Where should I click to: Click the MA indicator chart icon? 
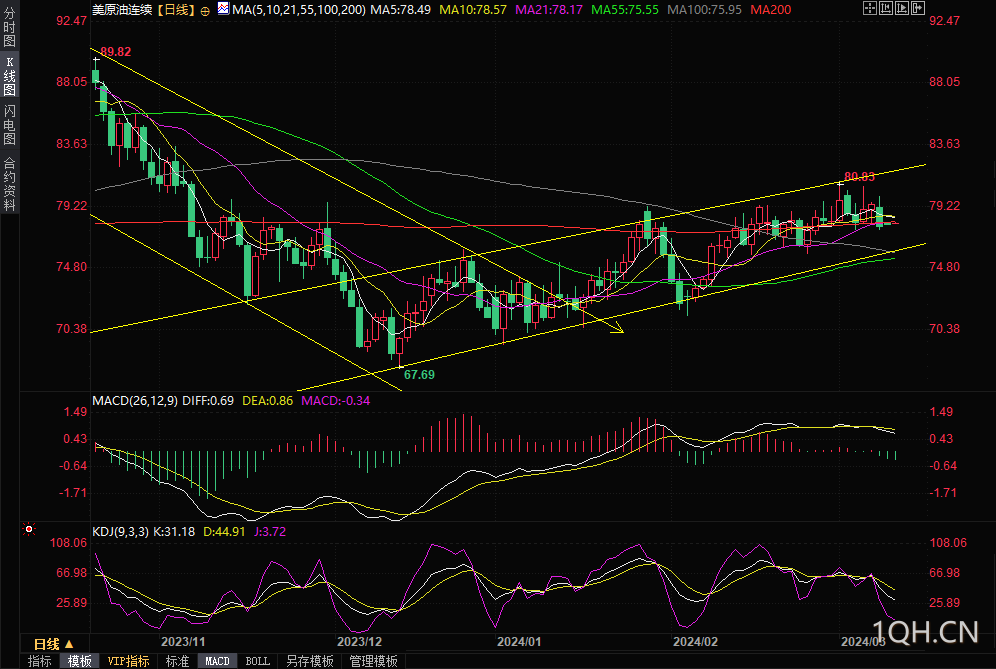223,8
